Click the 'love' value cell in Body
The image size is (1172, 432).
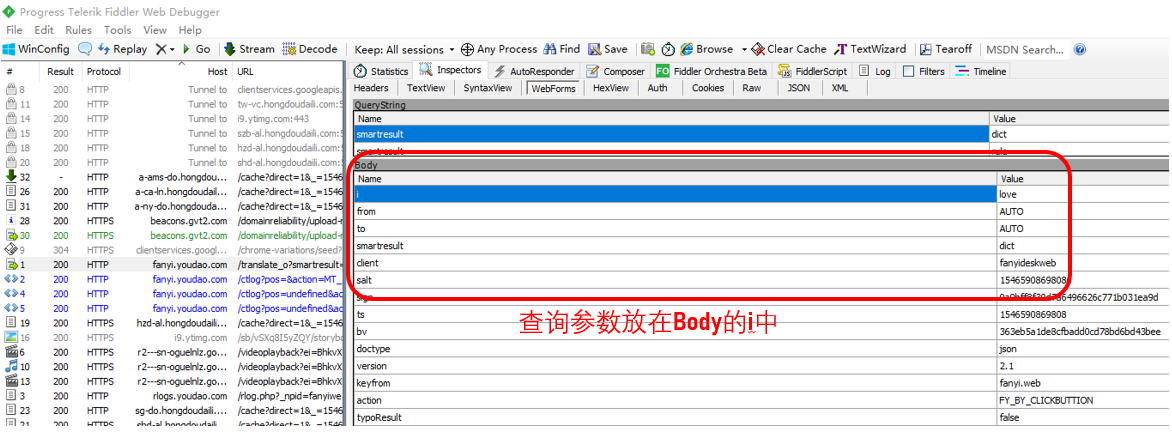point(1084,194)
